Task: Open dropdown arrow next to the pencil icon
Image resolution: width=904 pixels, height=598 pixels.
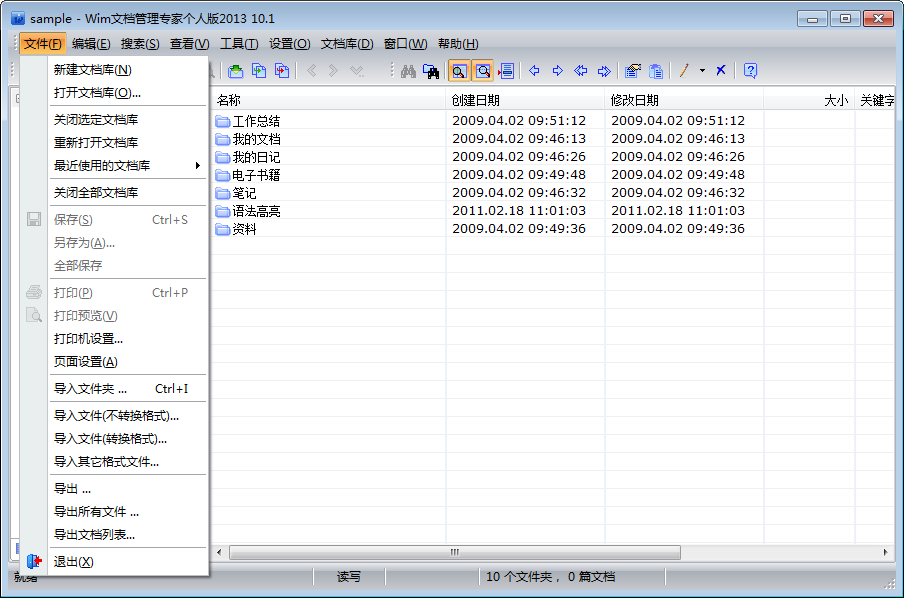Action: click(x=702, y=70)
